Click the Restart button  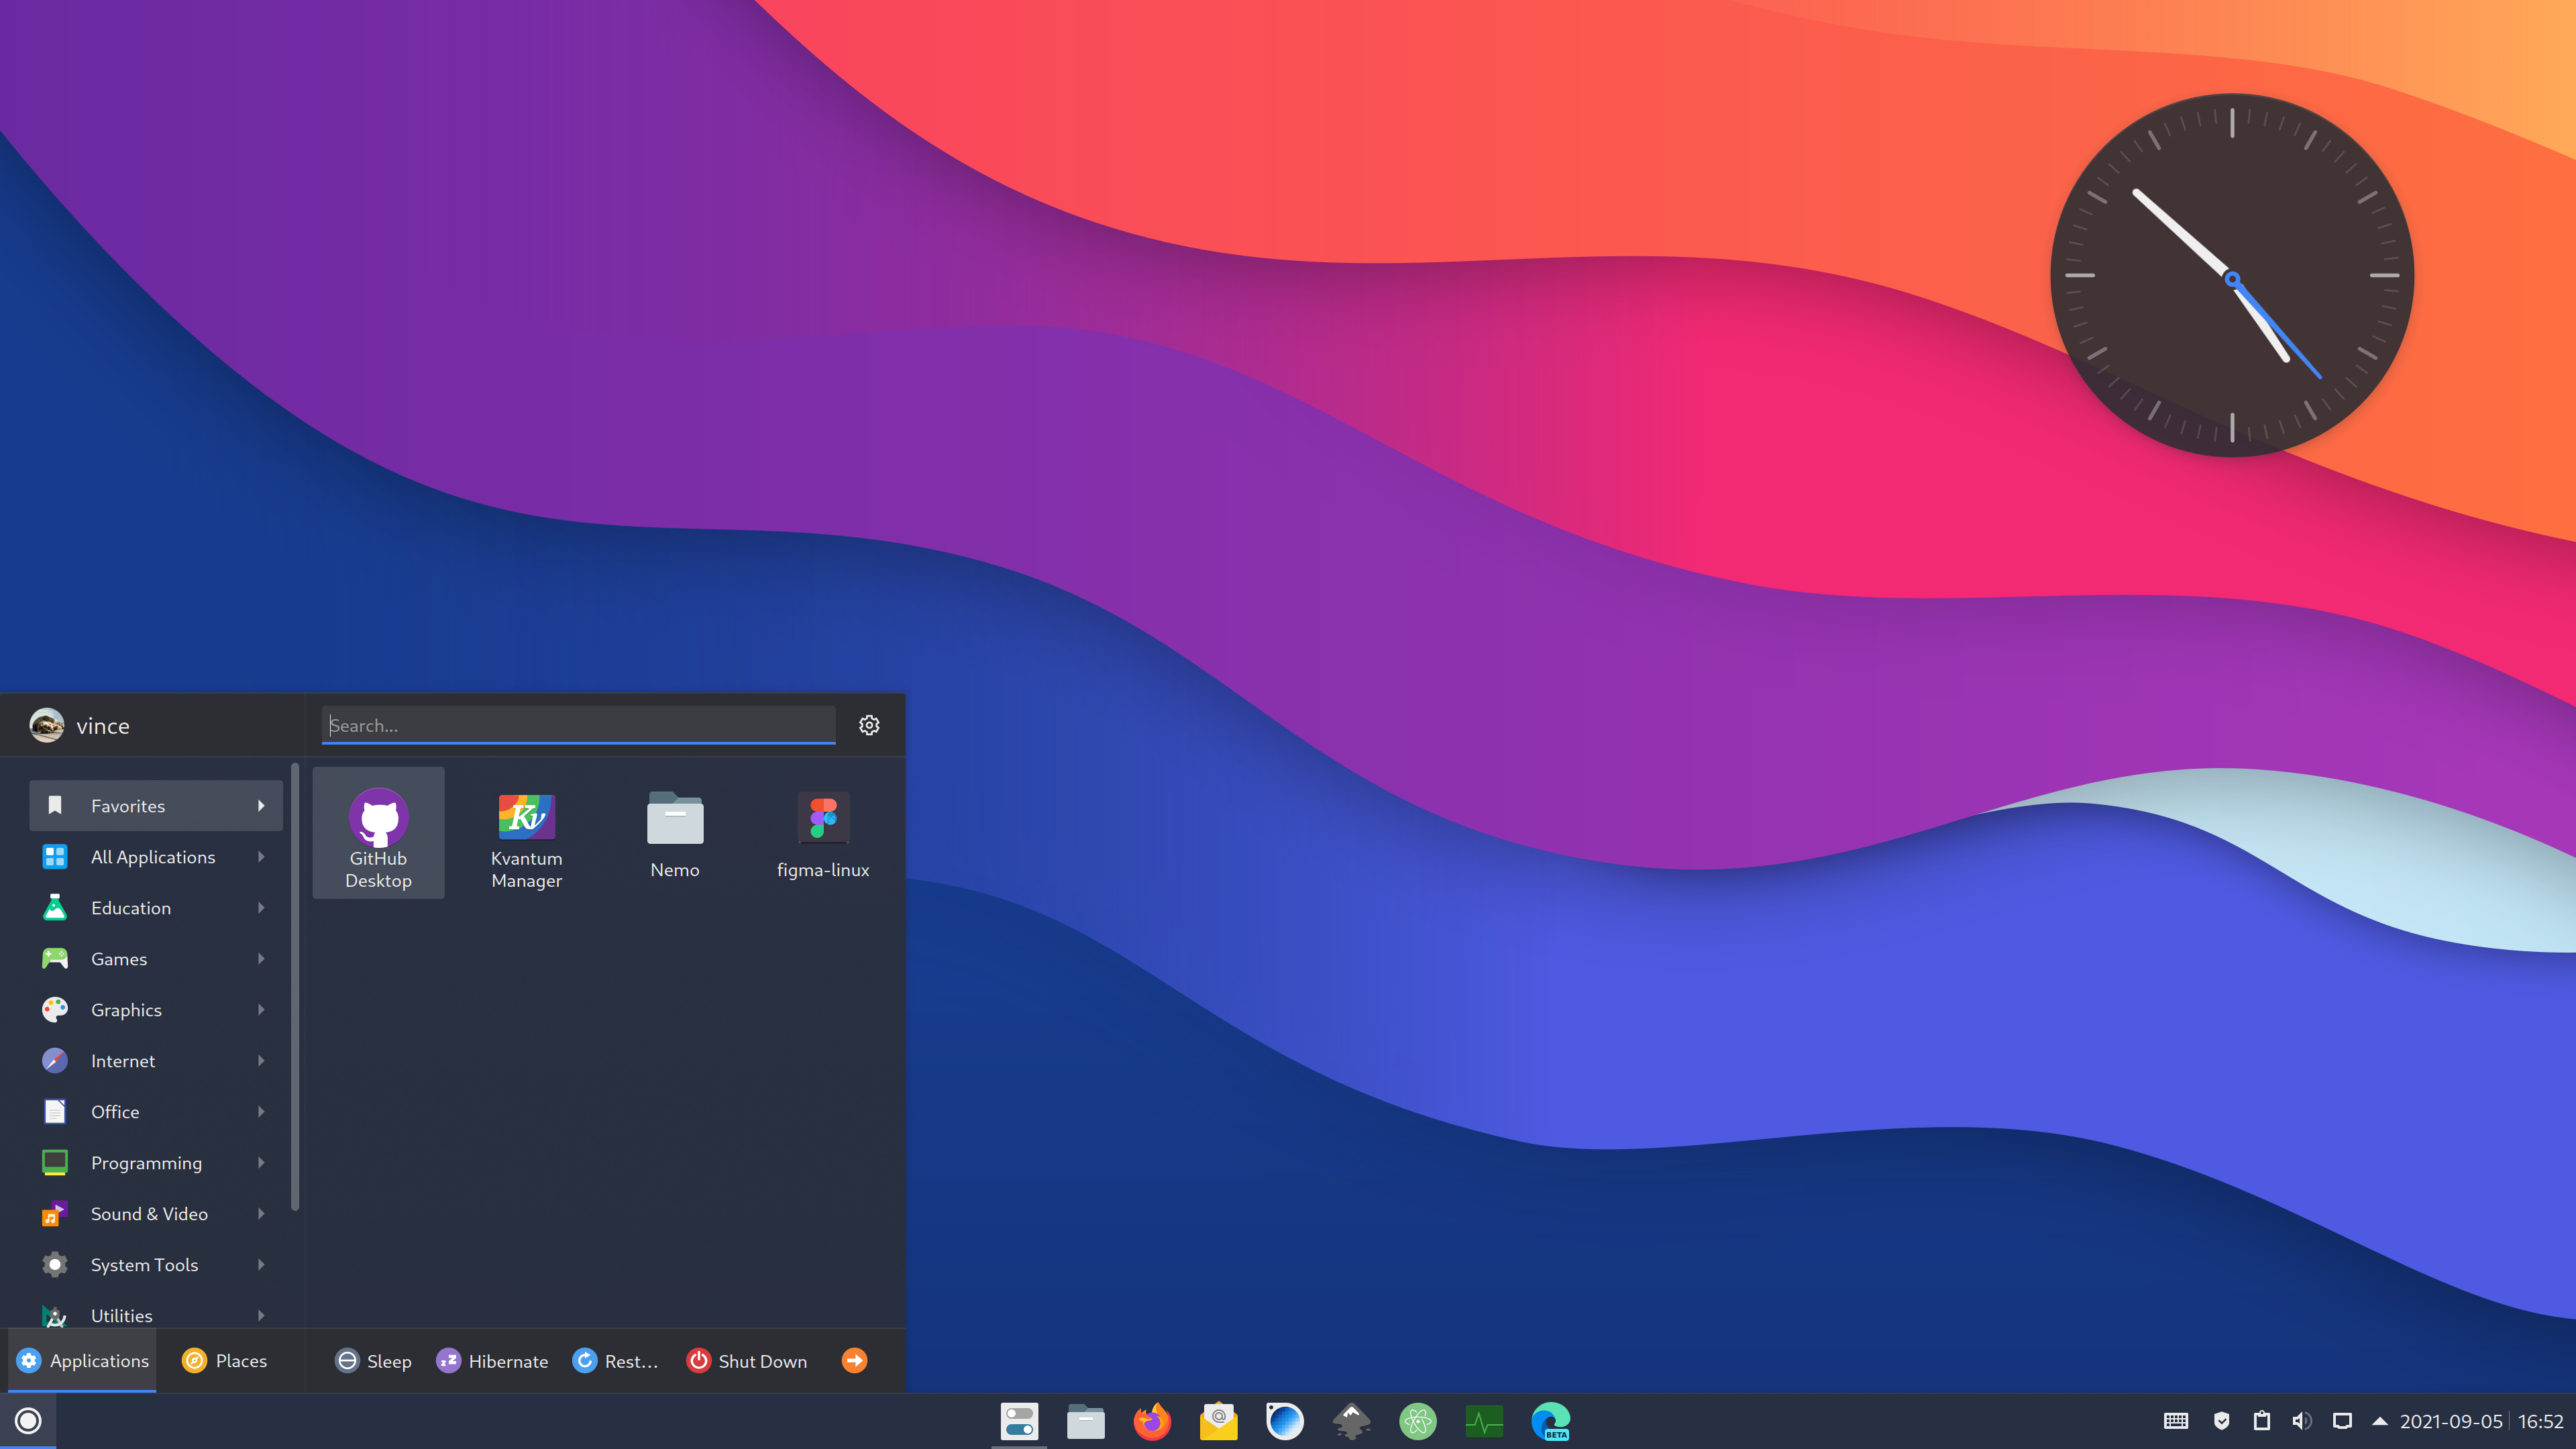pyautogui.click(x=615, y=1361)
